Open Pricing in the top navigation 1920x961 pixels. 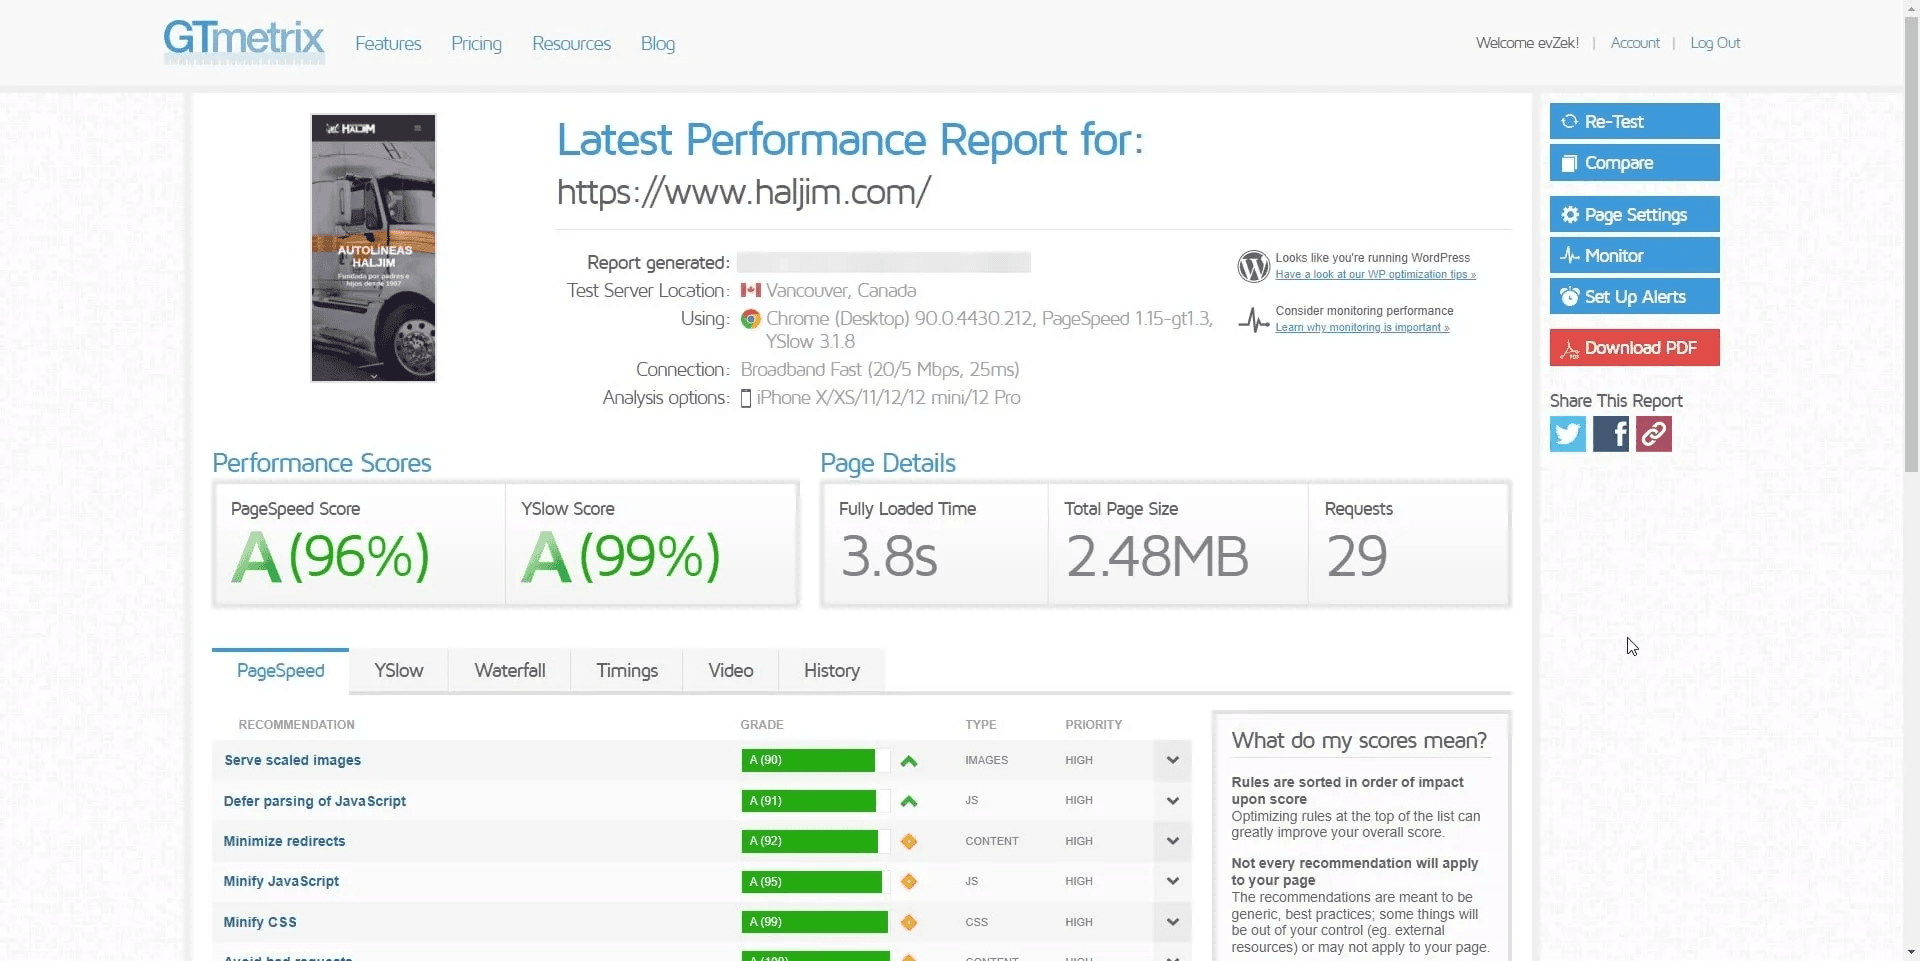pos(476,44)
